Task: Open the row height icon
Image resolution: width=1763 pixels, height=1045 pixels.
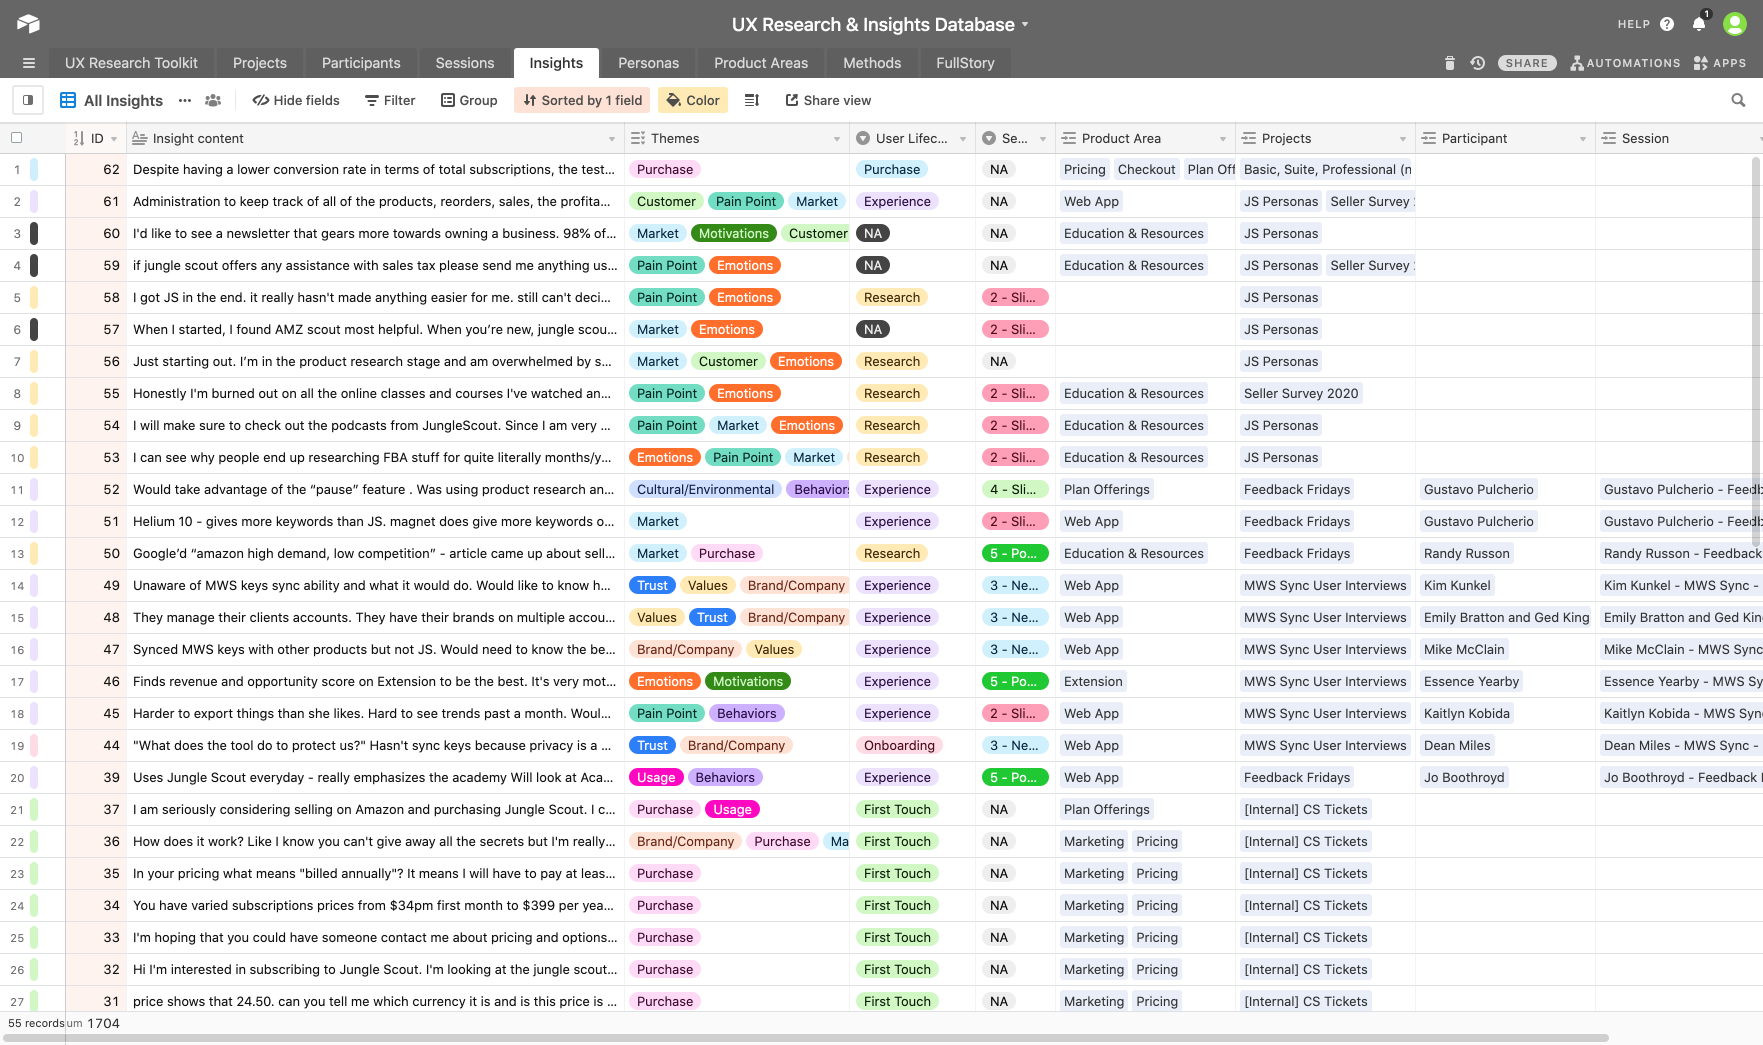Action: [x=752, y=100]
